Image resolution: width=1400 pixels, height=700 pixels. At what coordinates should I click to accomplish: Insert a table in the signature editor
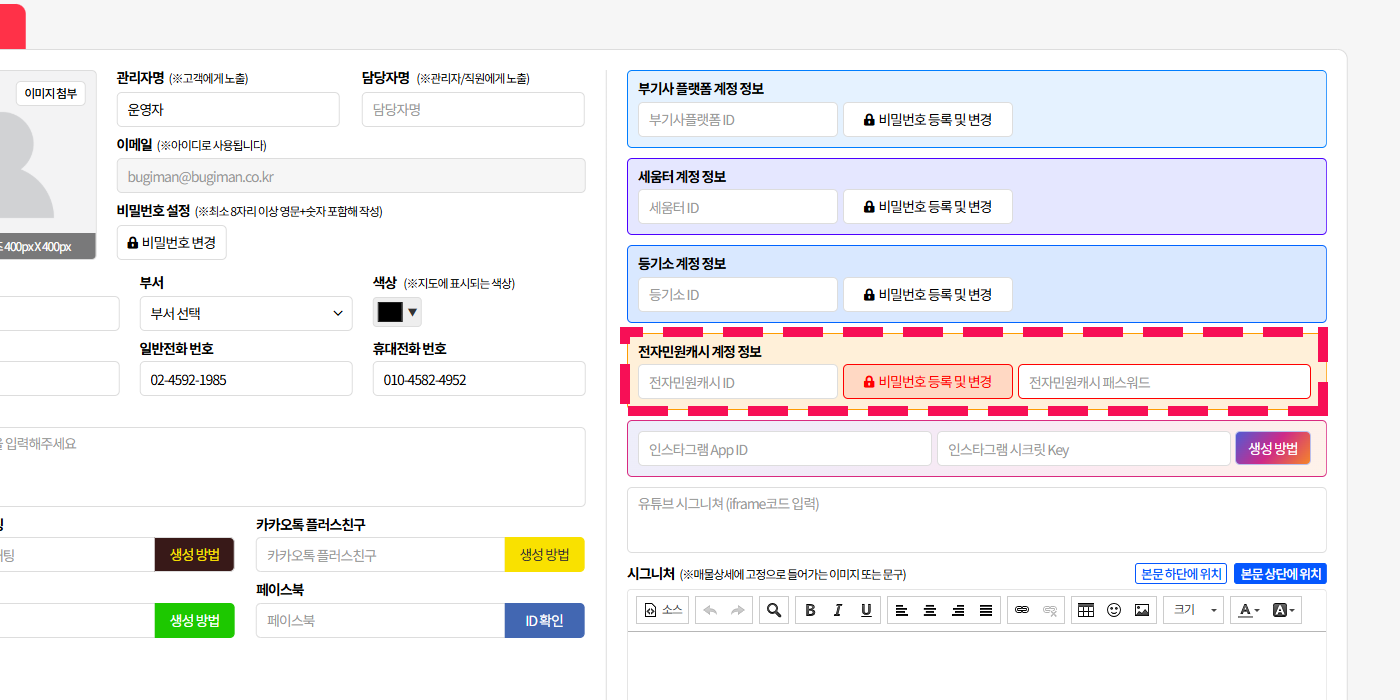pos(1086,610)
